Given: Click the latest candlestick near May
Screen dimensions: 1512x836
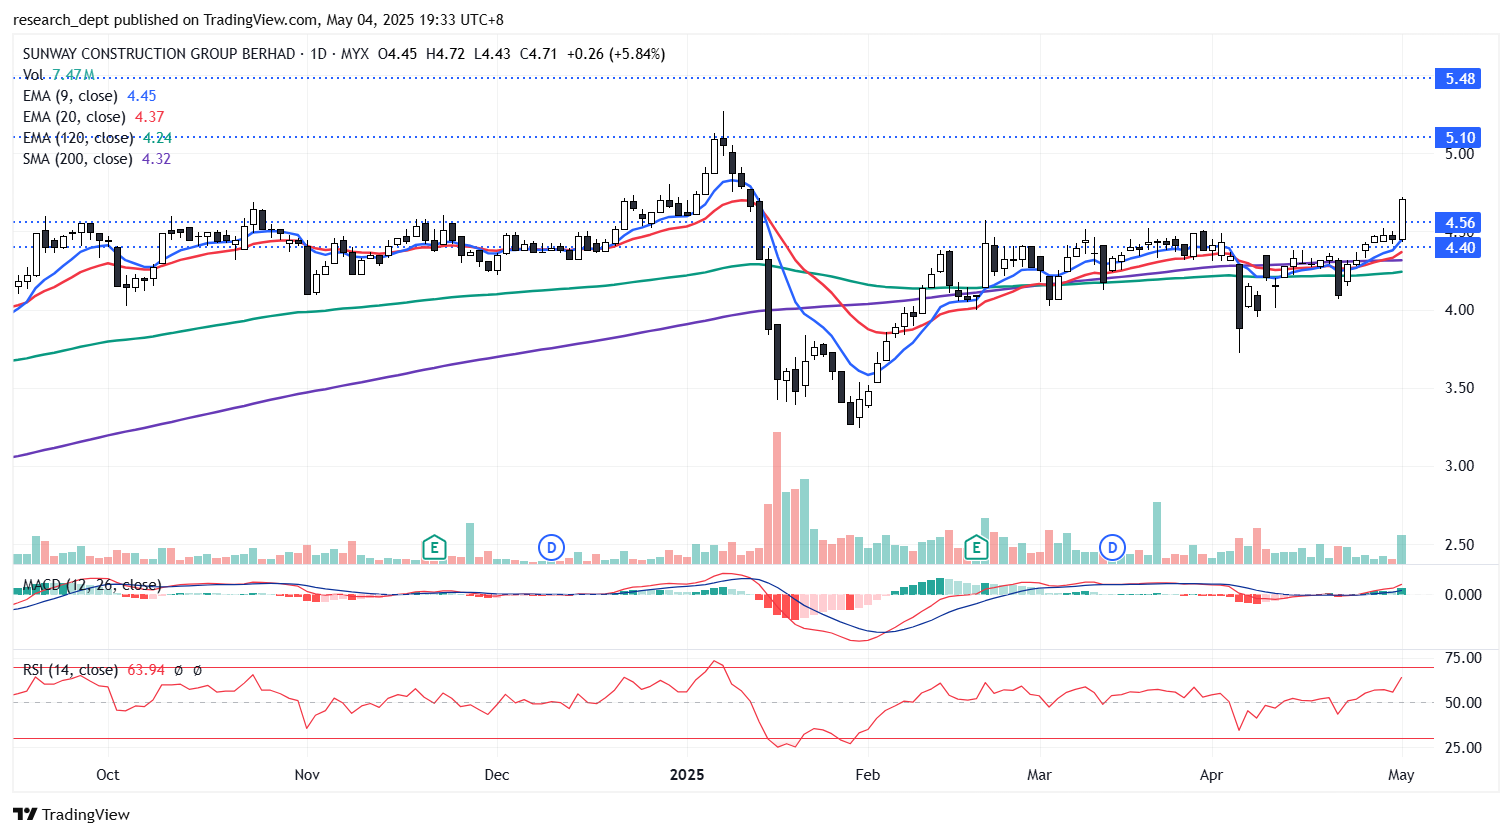Looking at the screenshot, I should [1402, 219].
